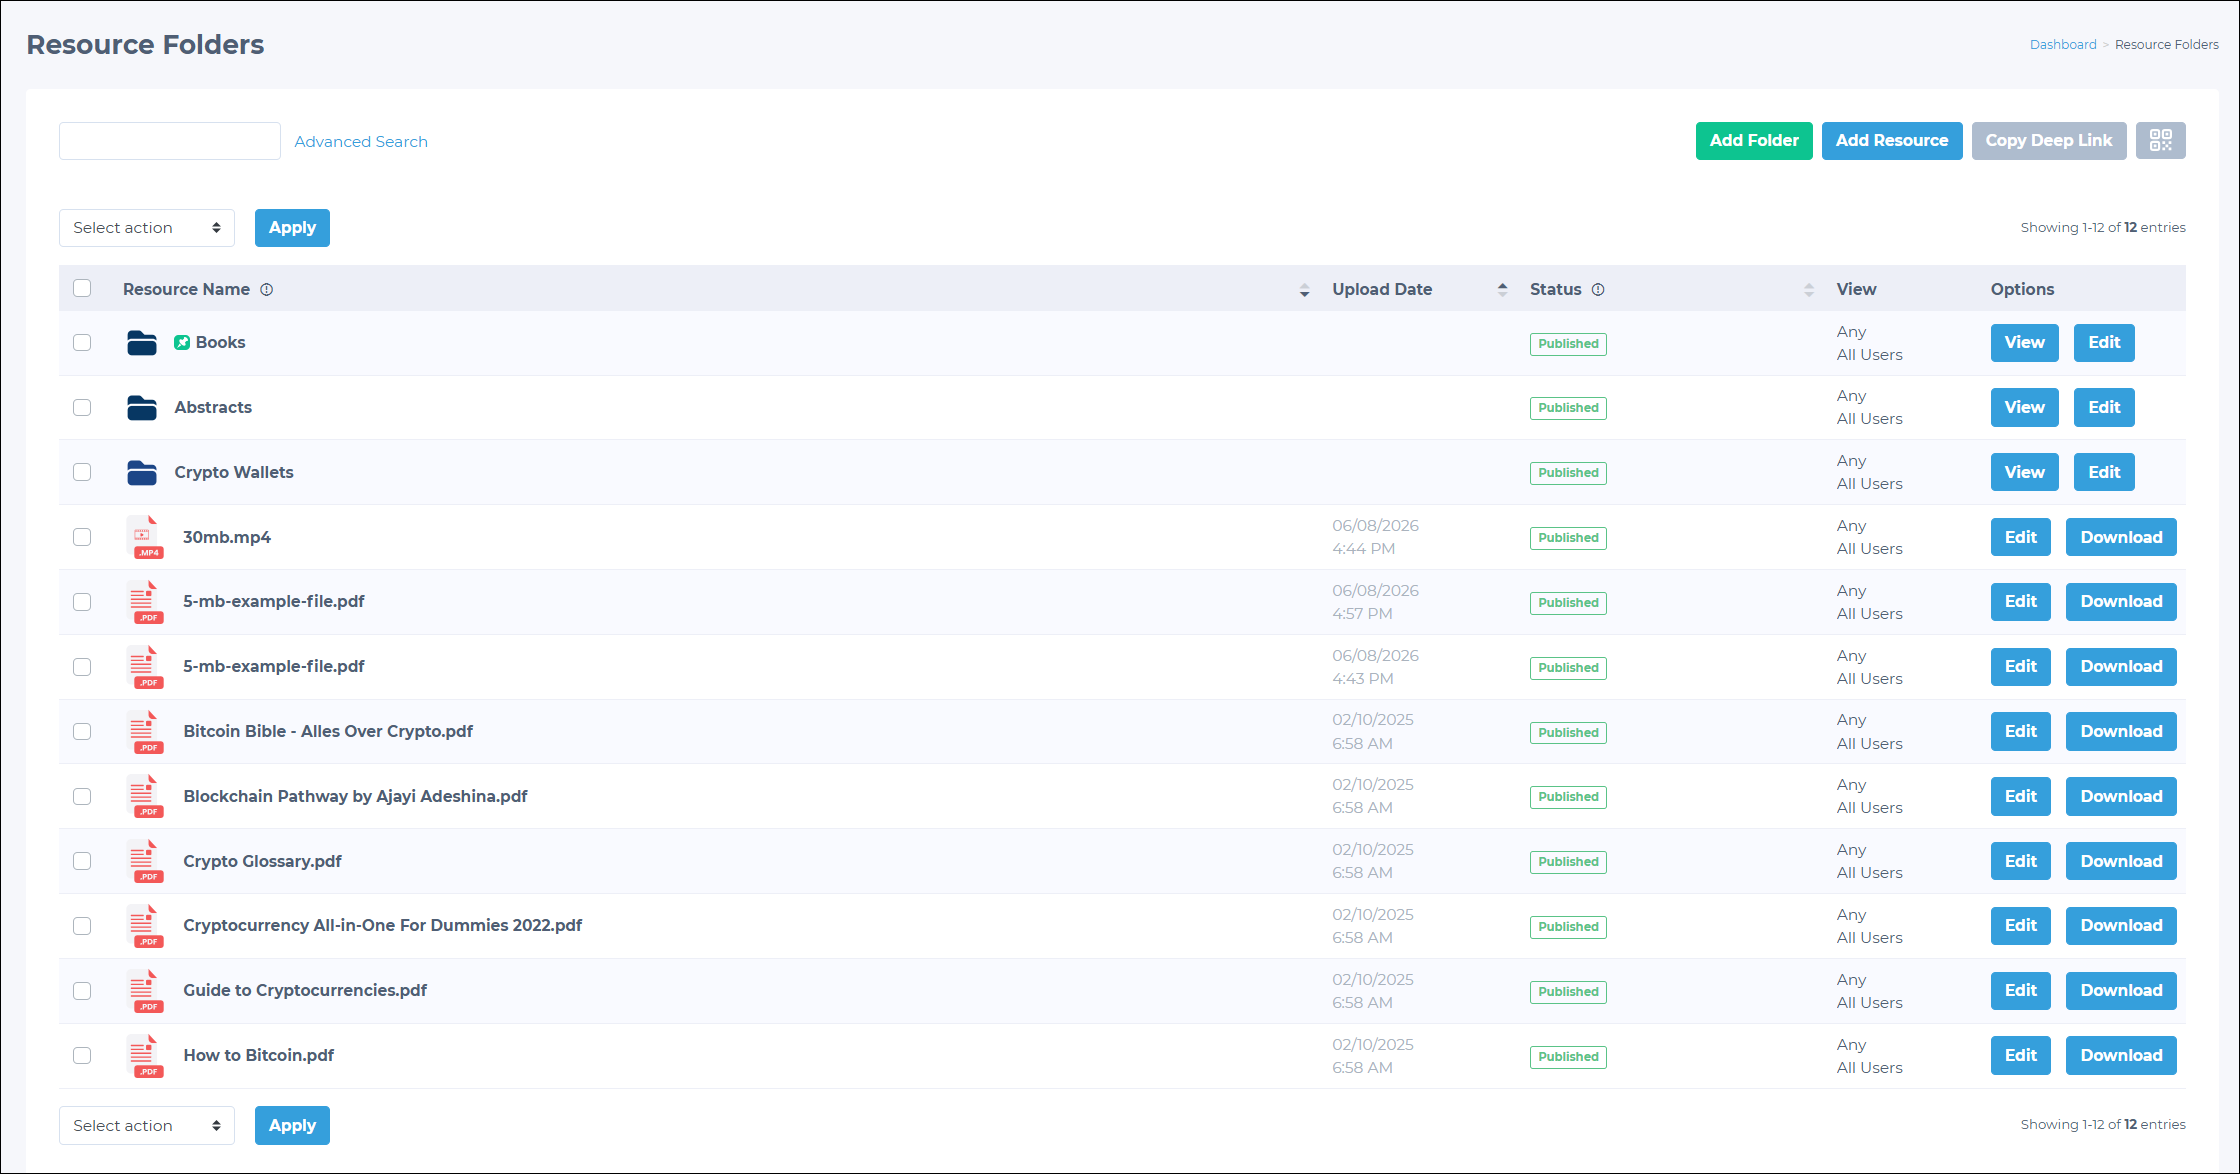
Task: Open the Advanced Search link
Action: tap(361, 142)
